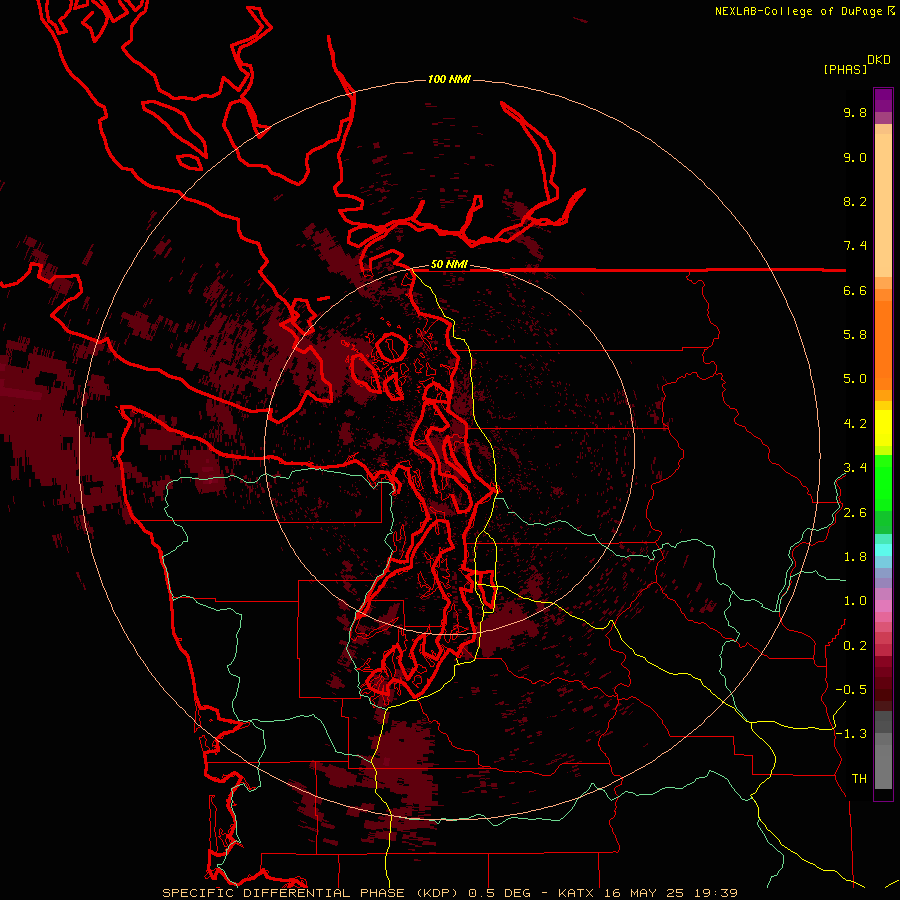The image size is (900, 900).
Task: Click the gray TH segment of the color scale
Action: 883,761
